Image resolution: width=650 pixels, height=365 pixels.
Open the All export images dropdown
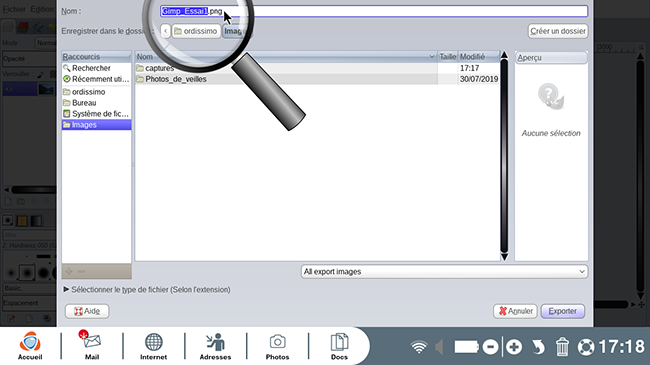tap(444, 272)
